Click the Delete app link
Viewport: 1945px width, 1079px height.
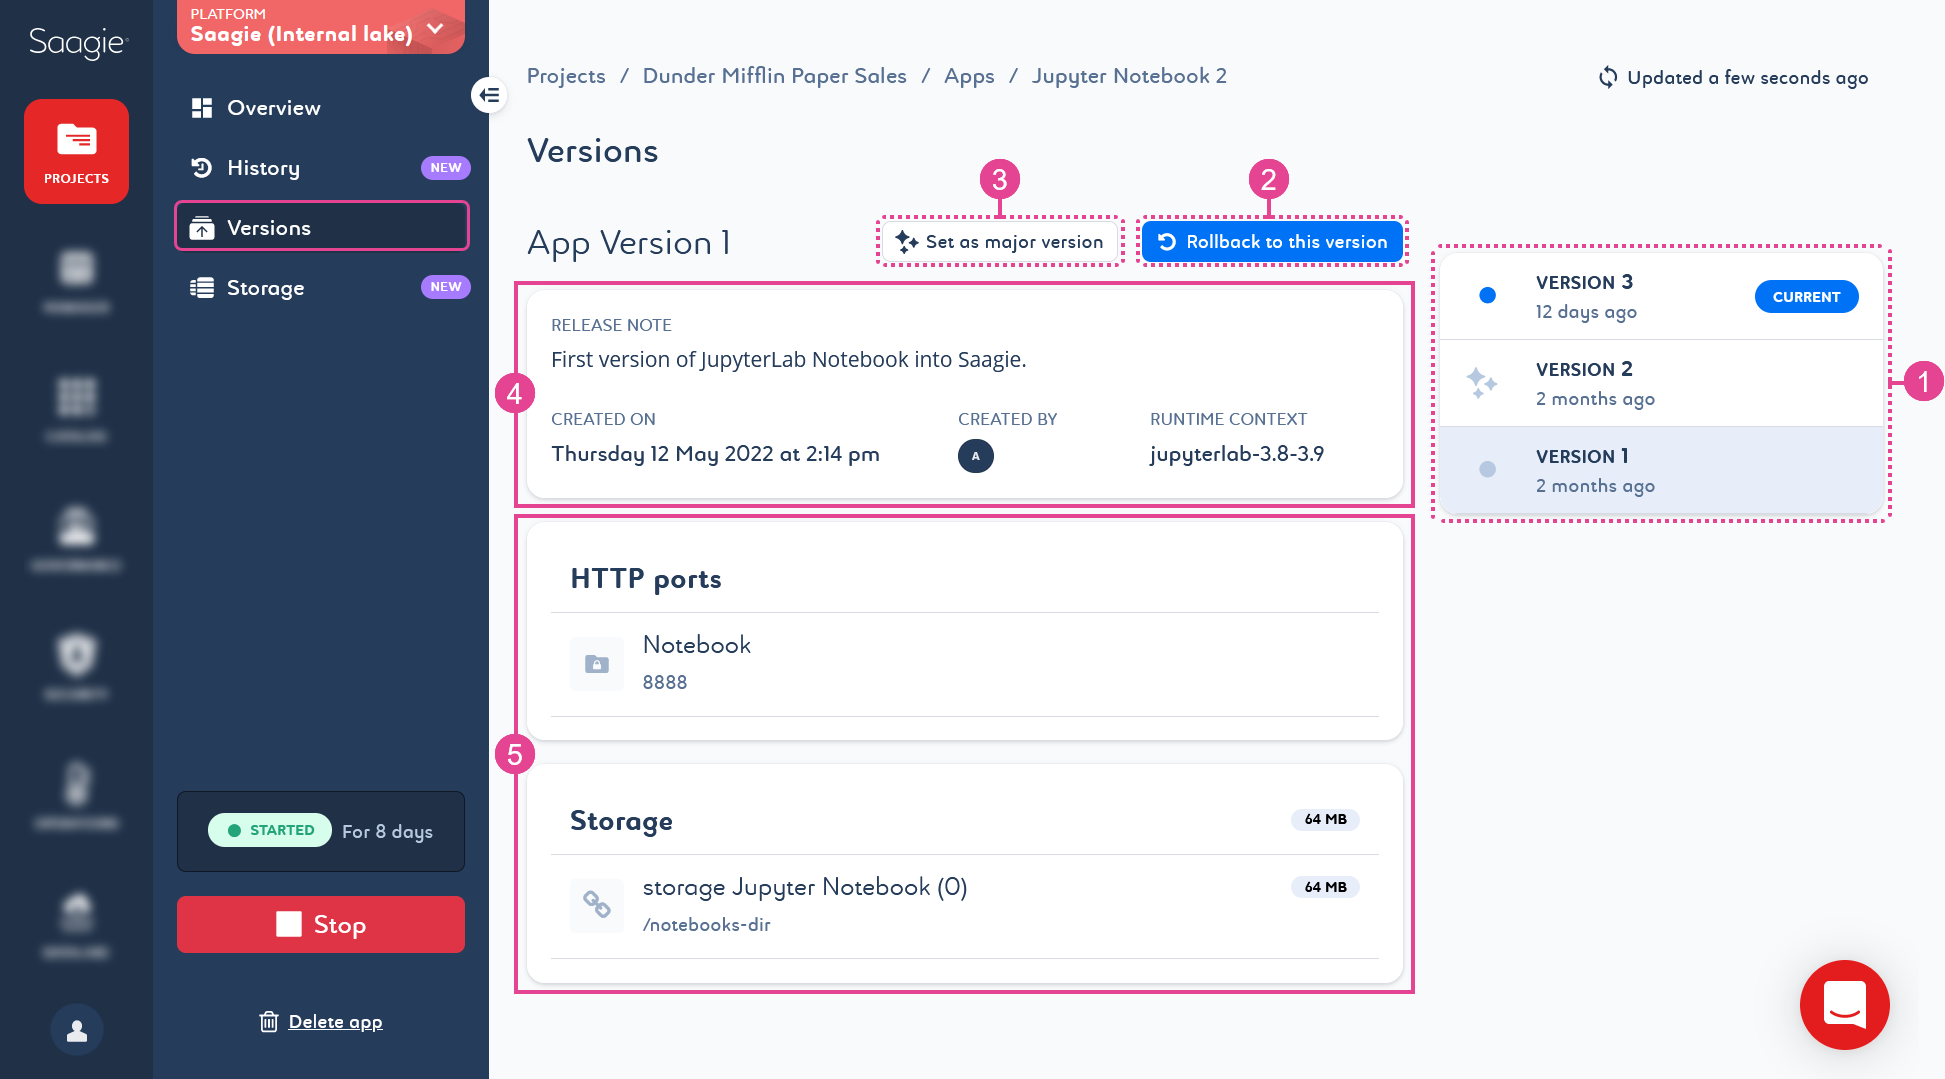tap(335, 1022)
